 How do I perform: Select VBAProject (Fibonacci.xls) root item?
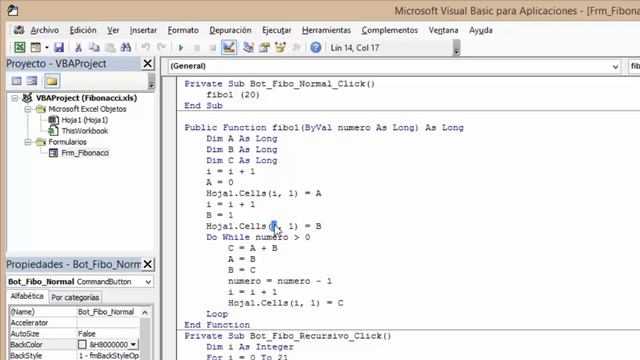click(86, 98)
